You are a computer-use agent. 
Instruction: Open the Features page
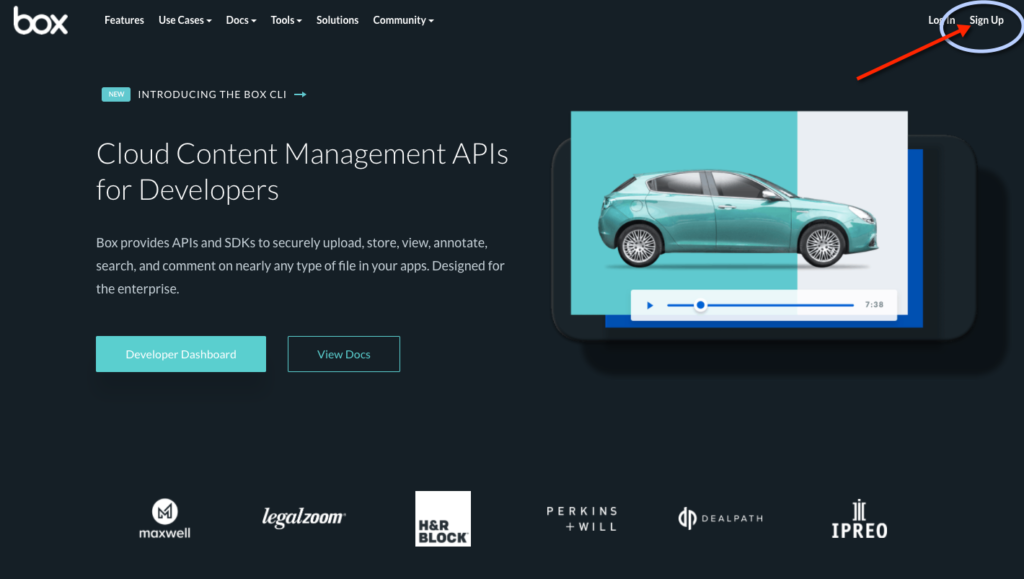124,20
